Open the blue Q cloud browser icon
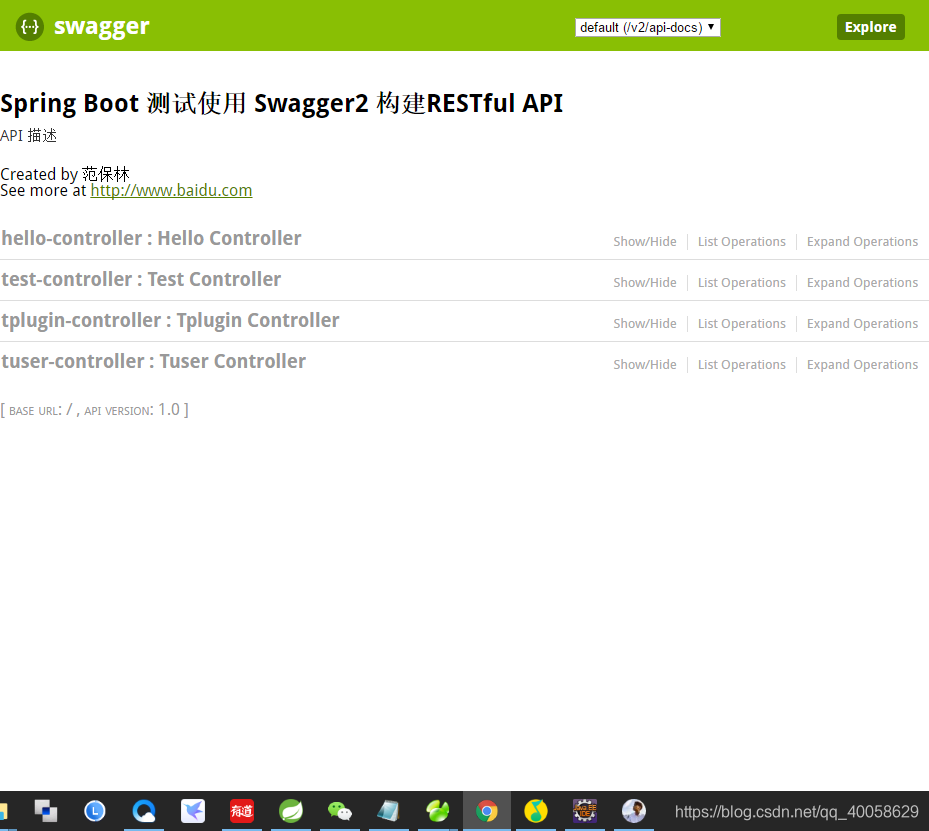Image resolution: width=929 pixels, height=831 pixels. coord(144,811)
